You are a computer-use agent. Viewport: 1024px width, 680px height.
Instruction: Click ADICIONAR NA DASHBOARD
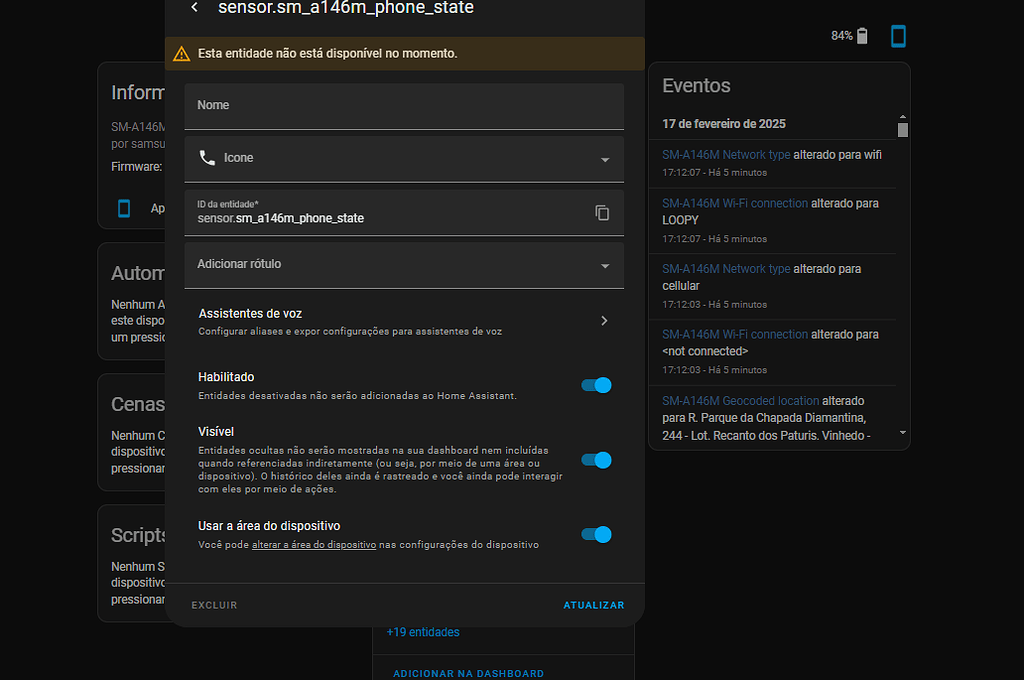point(468,673)
